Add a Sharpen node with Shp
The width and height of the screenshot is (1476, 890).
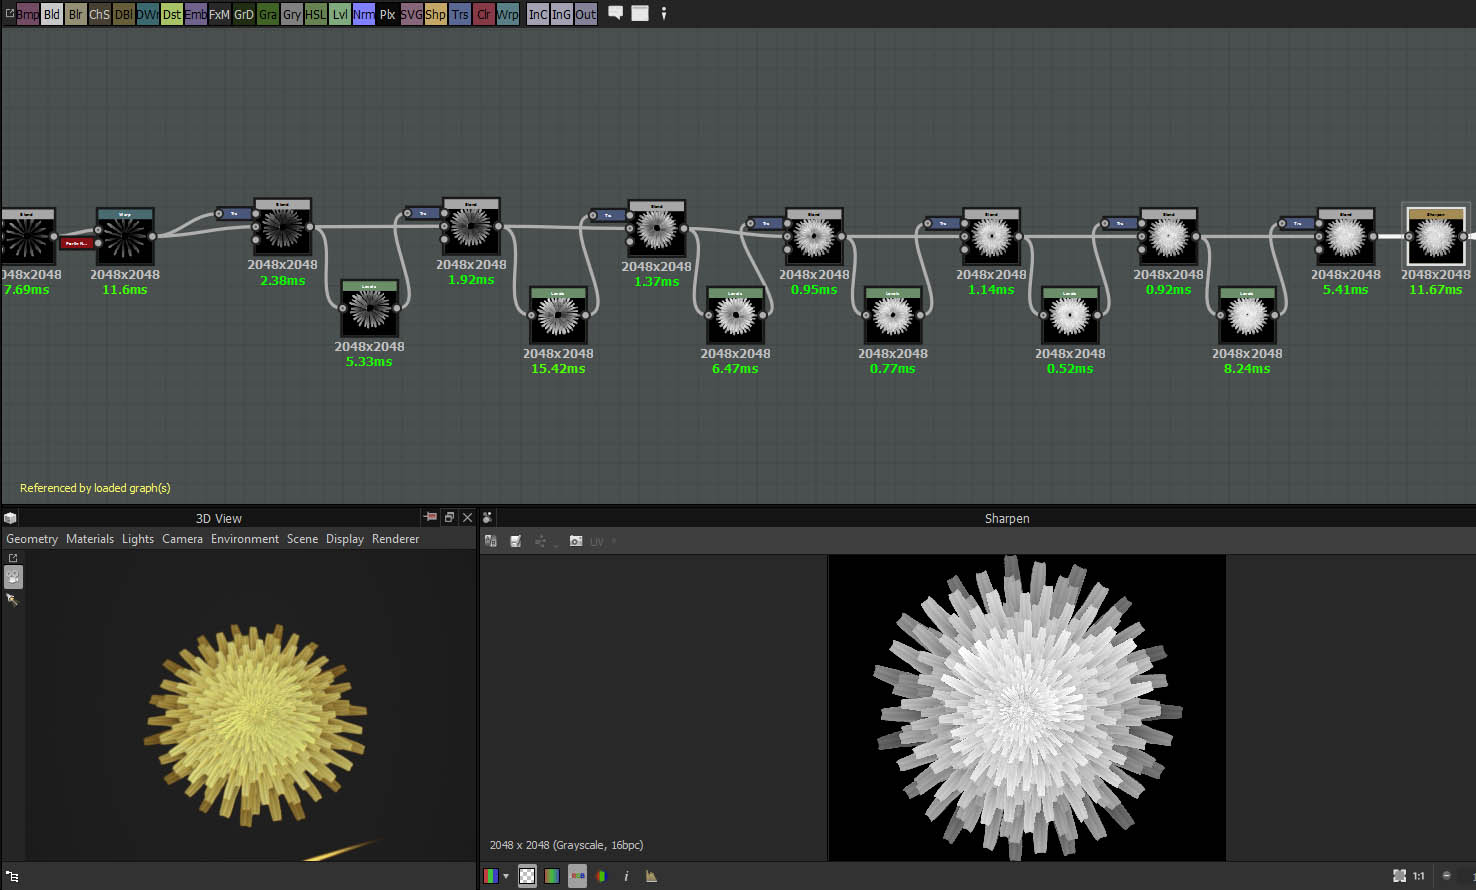pyautogui.click(x=435, y=14)
